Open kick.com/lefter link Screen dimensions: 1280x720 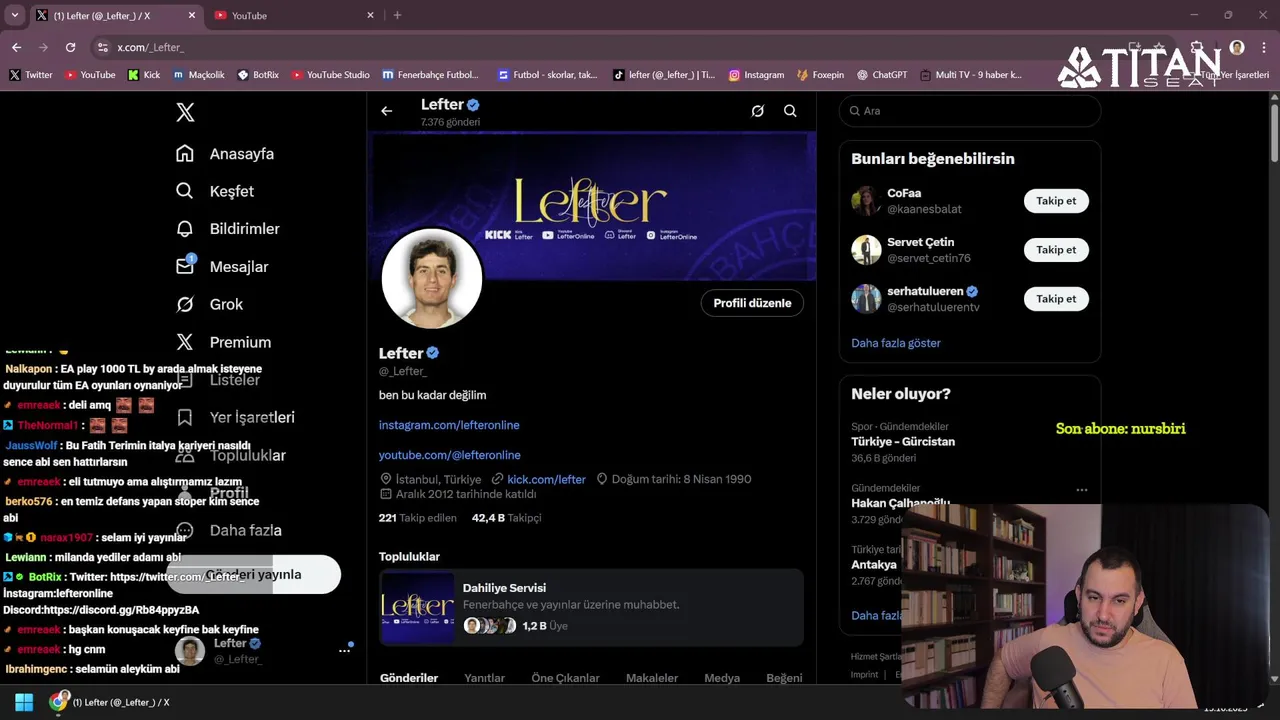[x=546, y=479]
